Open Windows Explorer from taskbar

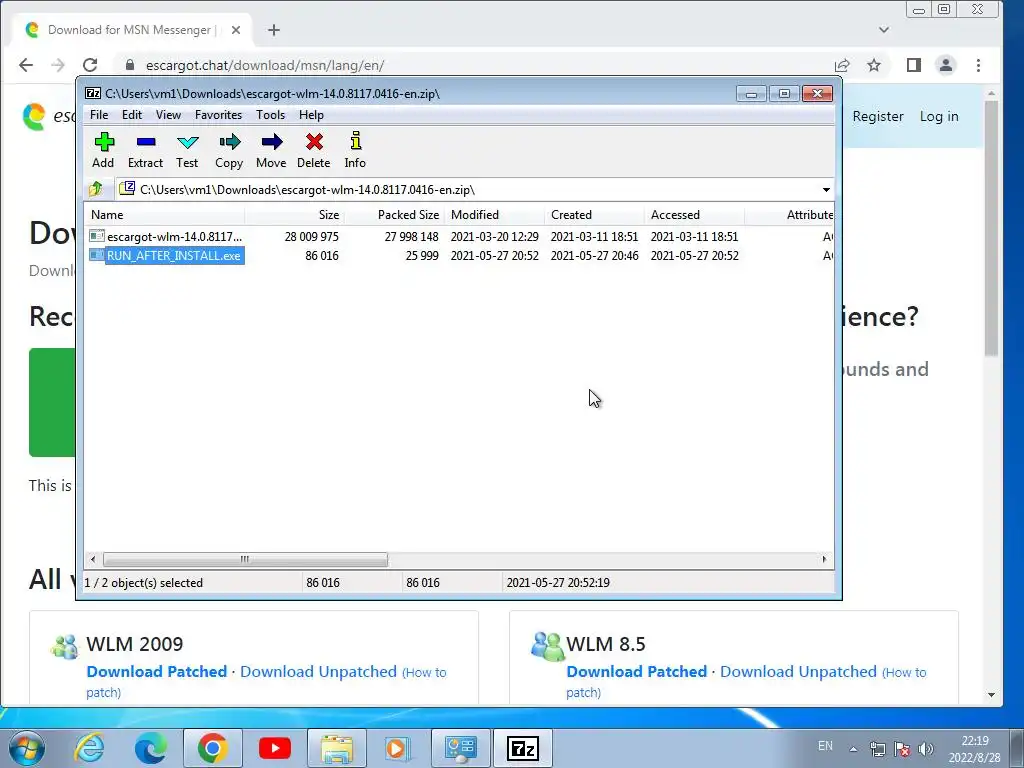coord(337,748)
